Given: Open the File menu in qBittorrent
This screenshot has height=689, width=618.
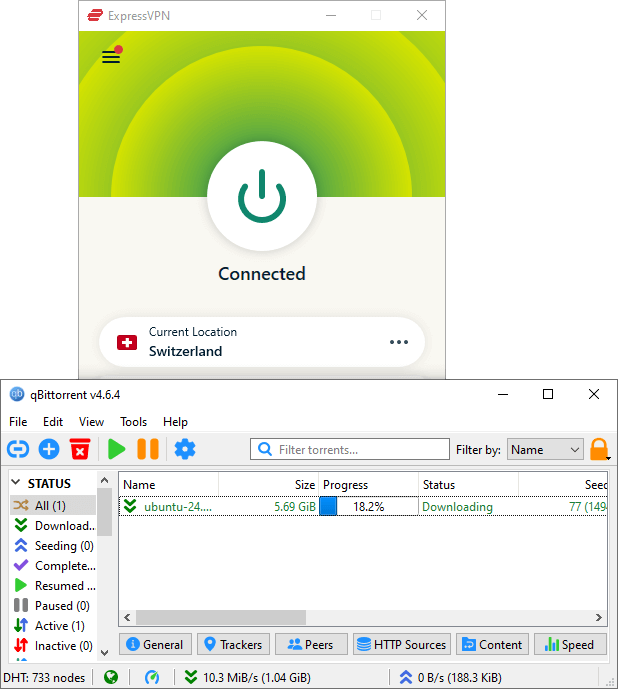Looking at the screenshot, I should tap(18, 422).
